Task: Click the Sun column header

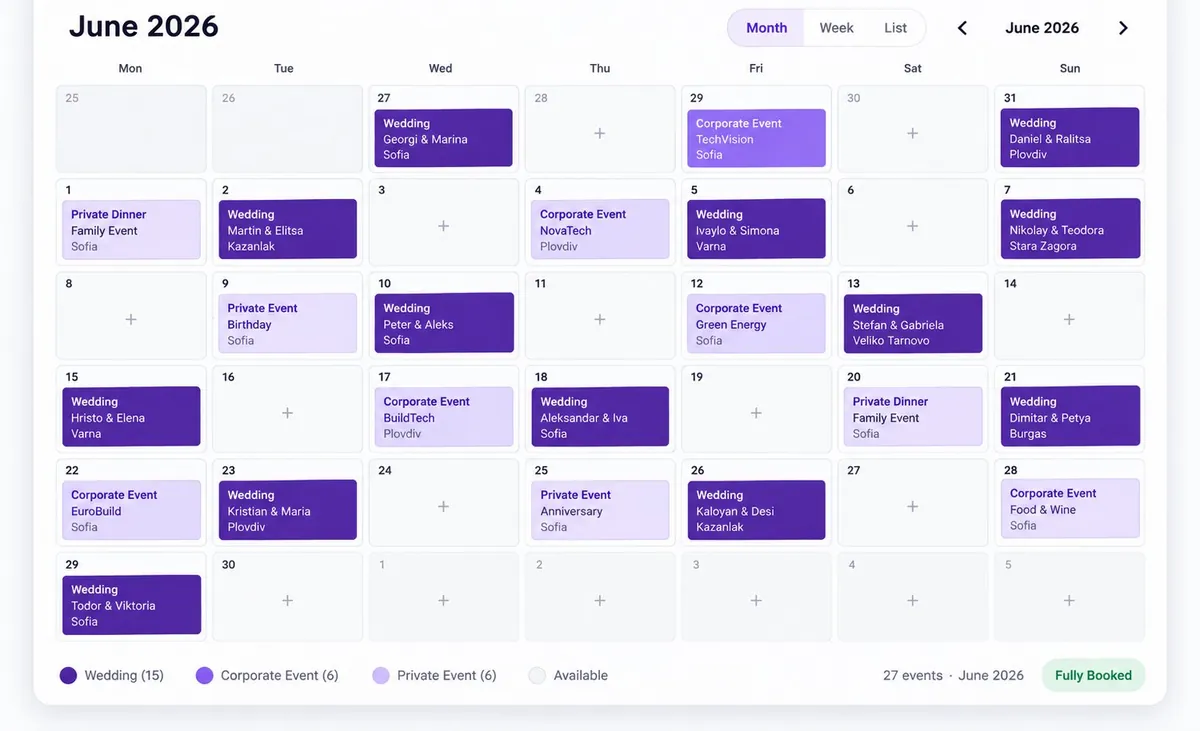Action: 1070,68
